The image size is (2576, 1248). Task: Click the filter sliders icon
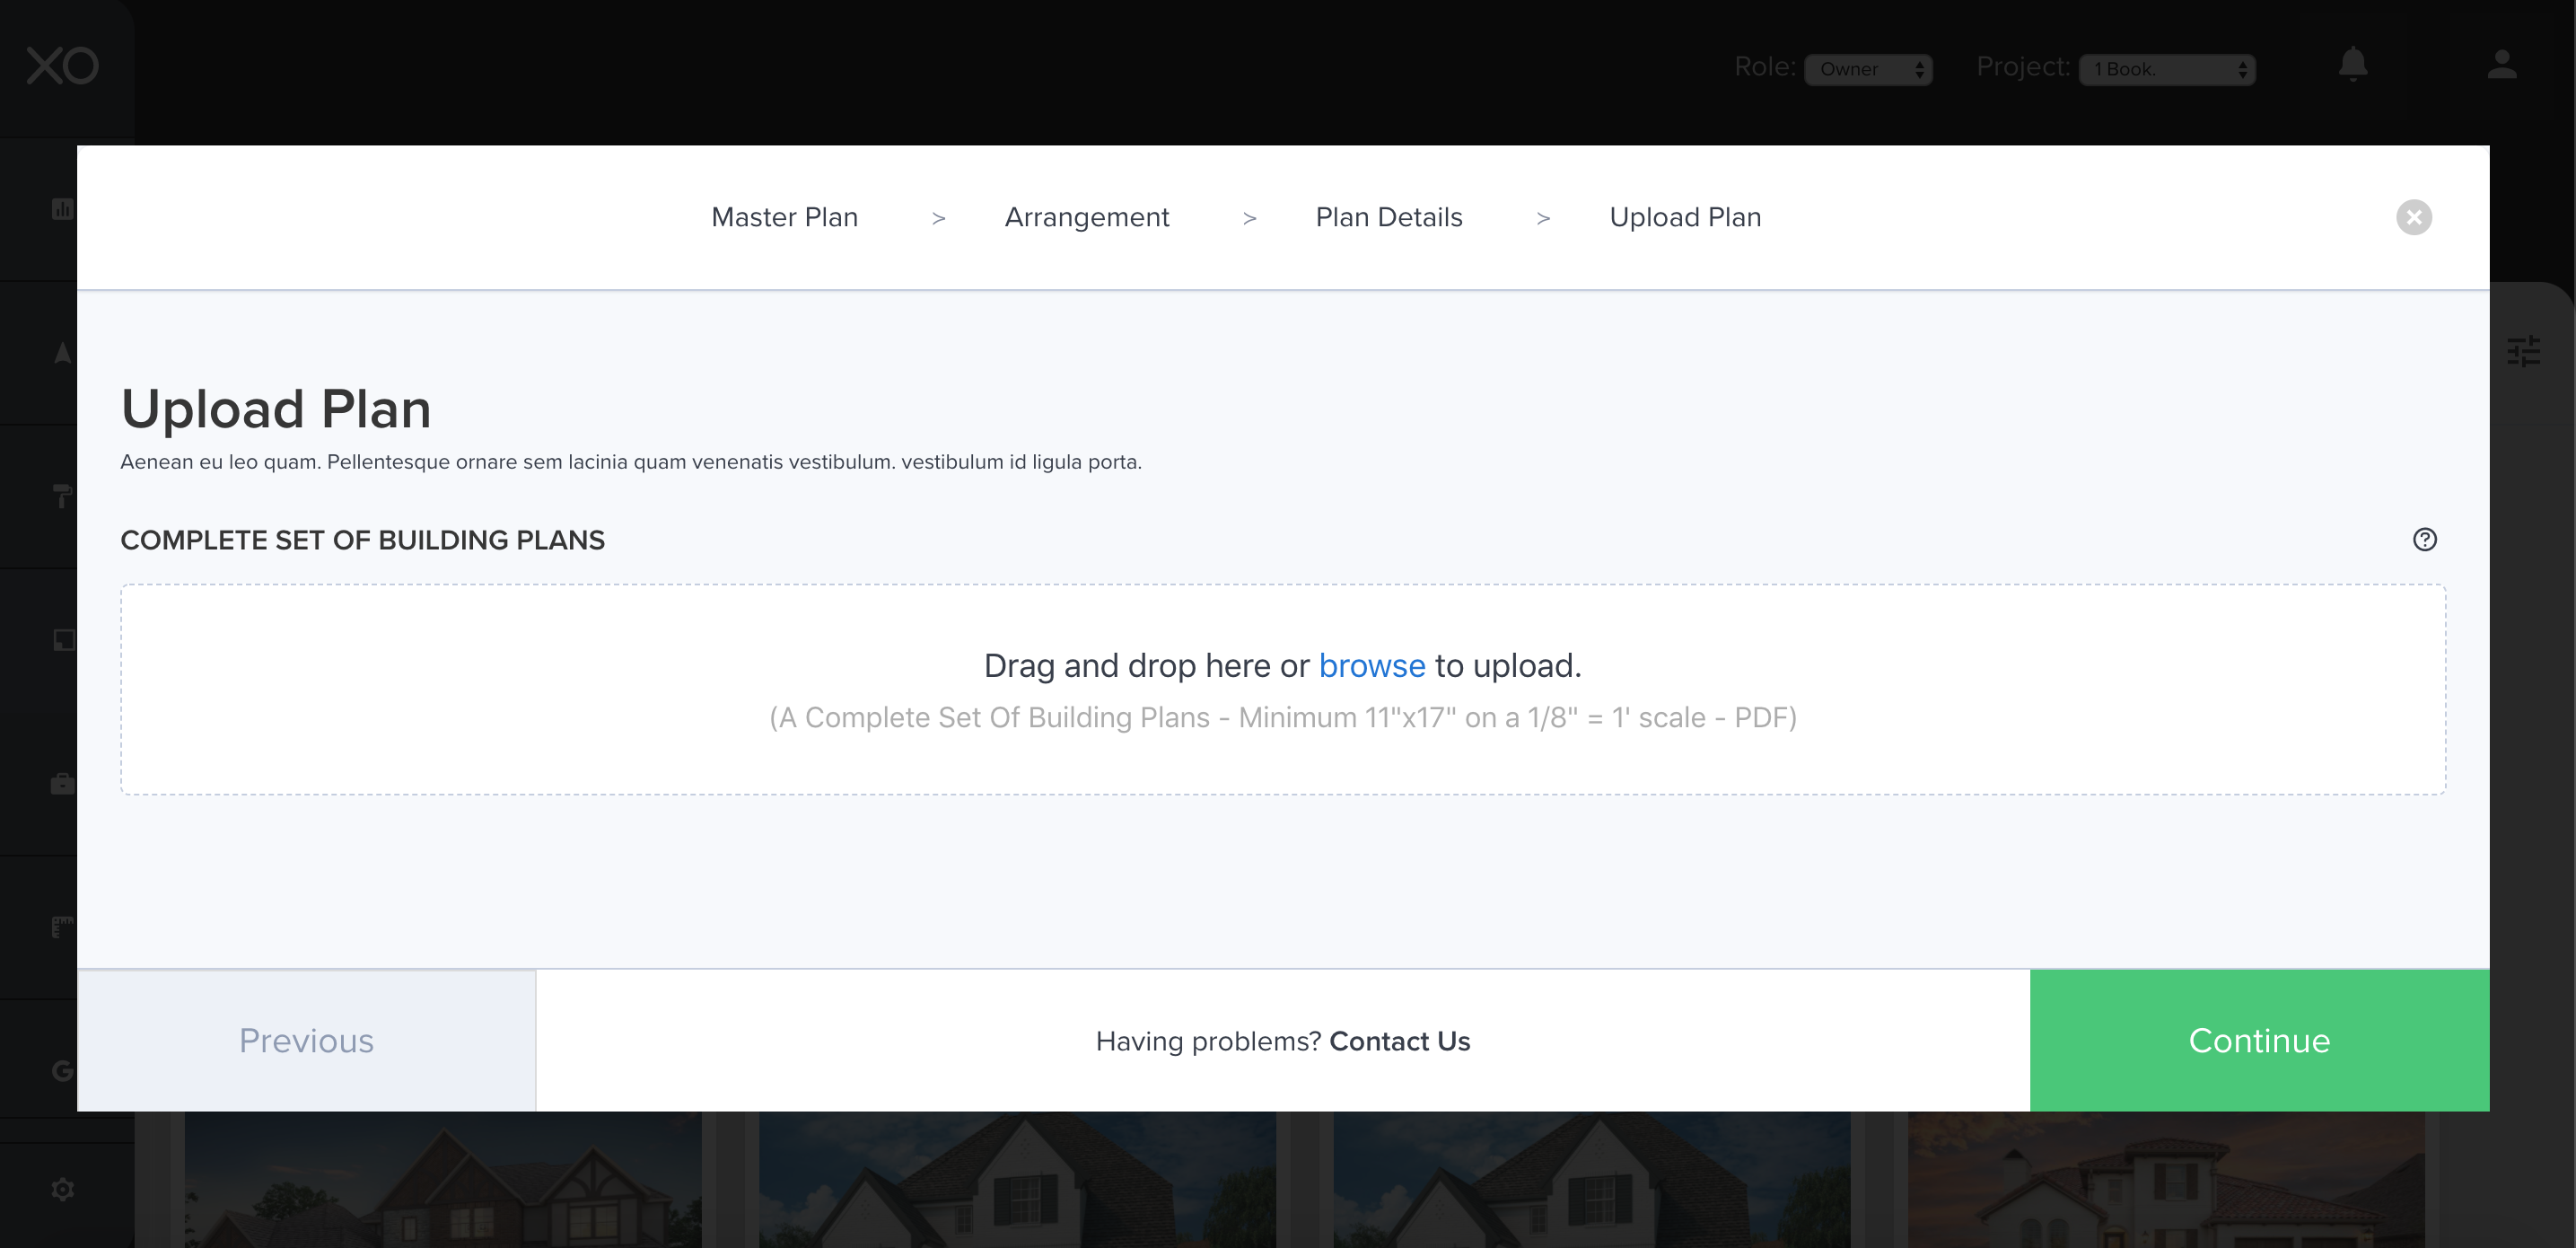(2523, 351)
